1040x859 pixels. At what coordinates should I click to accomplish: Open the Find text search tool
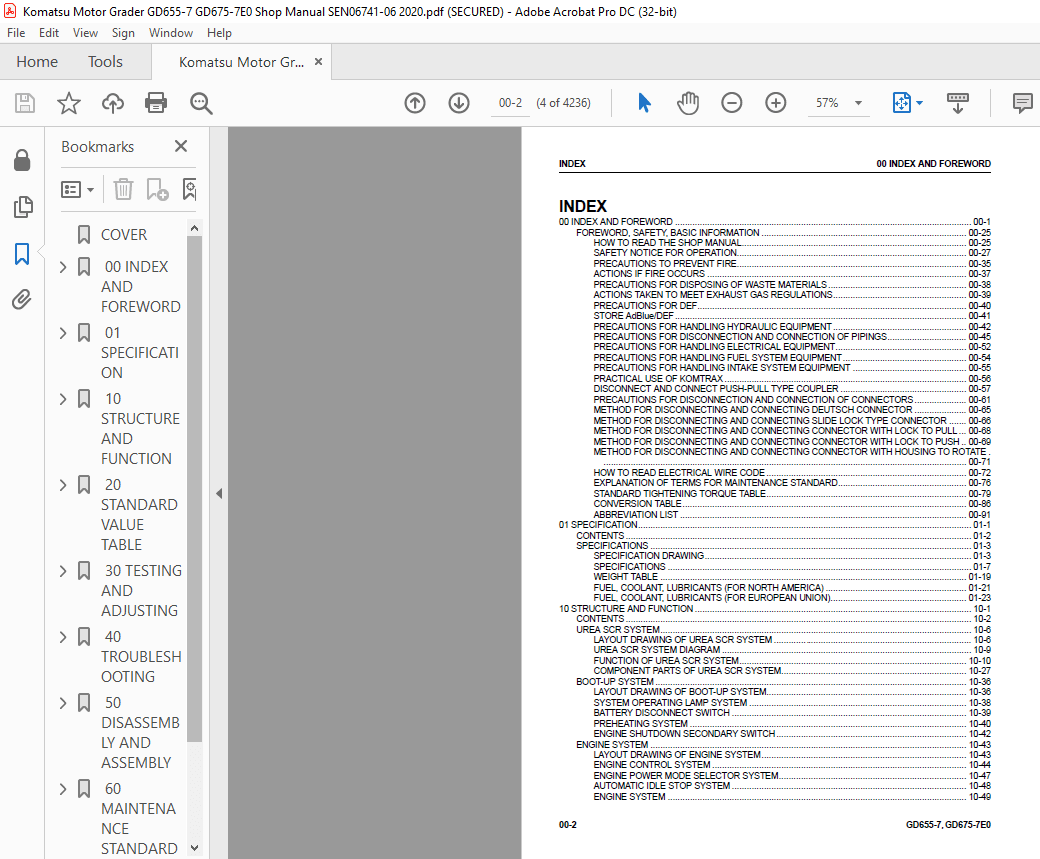pyautogui.click(x=201, y=103)
